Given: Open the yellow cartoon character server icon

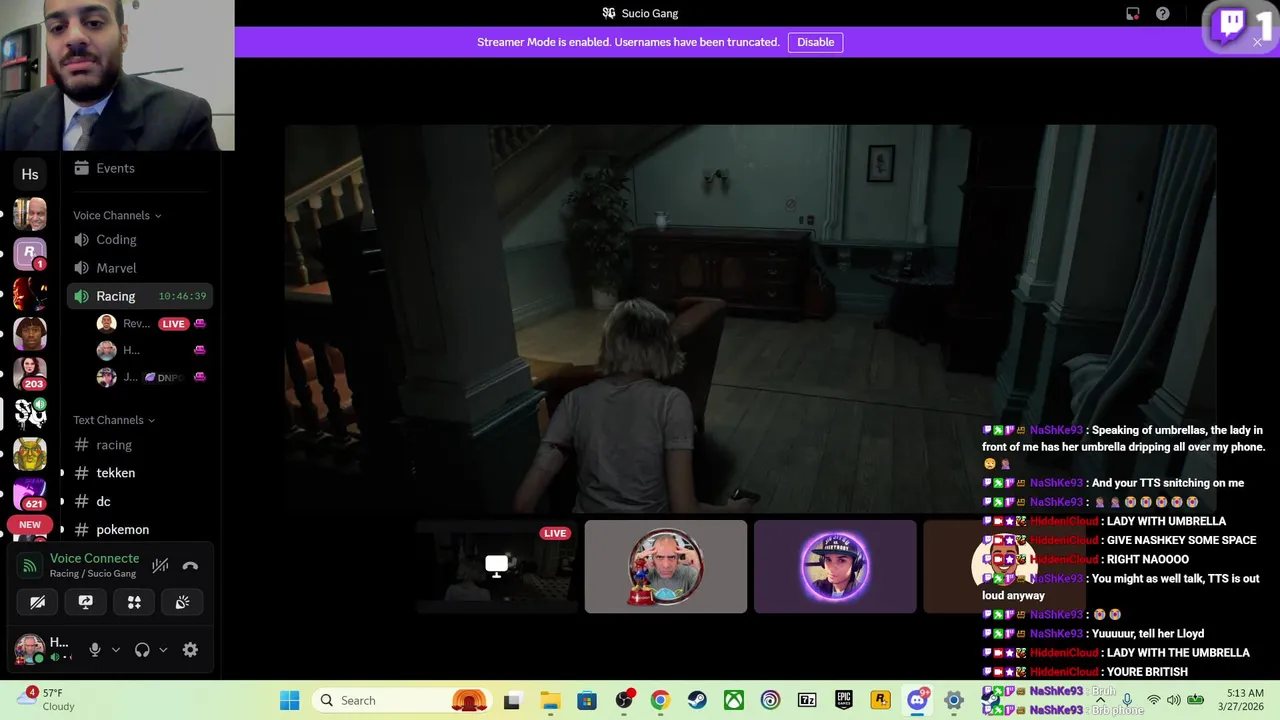Looking at the screenshot, I should tap(30, 454).
